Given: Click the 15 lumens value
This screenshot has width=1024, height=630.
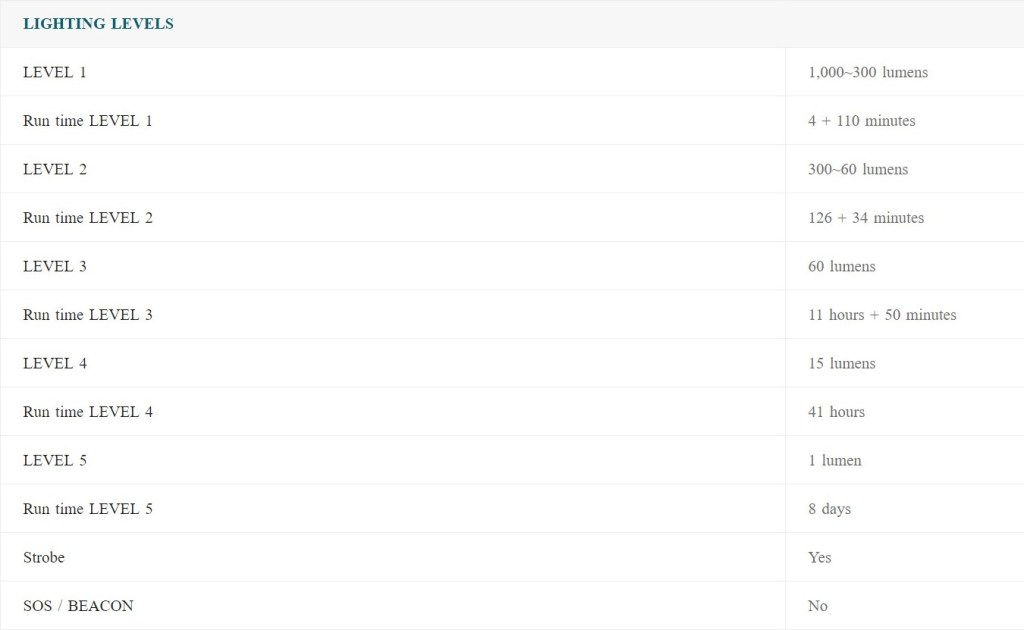Looking at the screenshot, I should [x=842, y=363].
